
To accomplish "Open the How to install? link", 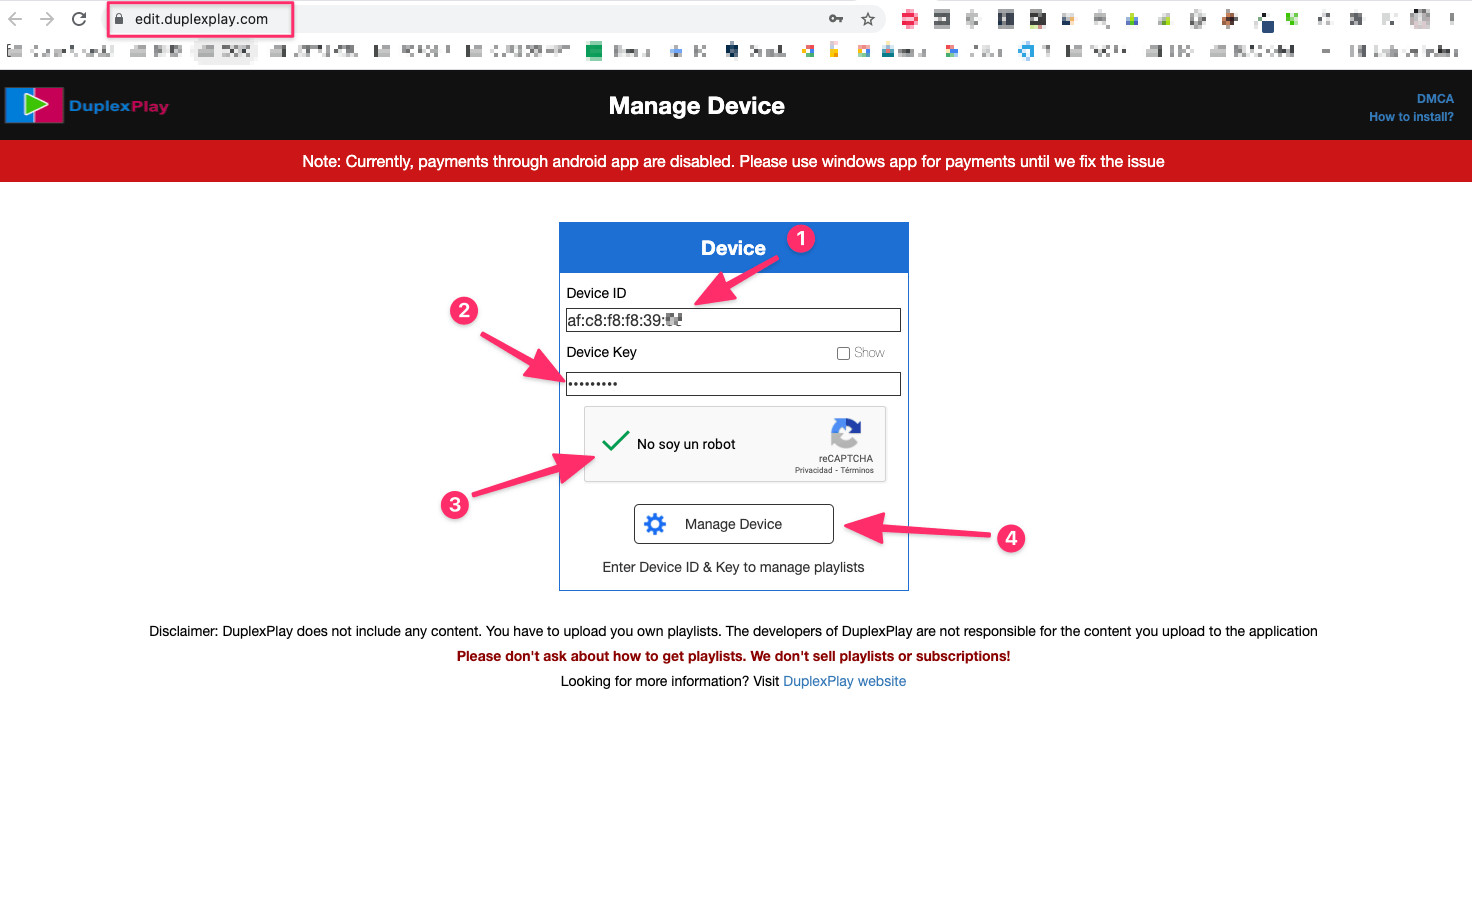I will (x=1411, y=117).
